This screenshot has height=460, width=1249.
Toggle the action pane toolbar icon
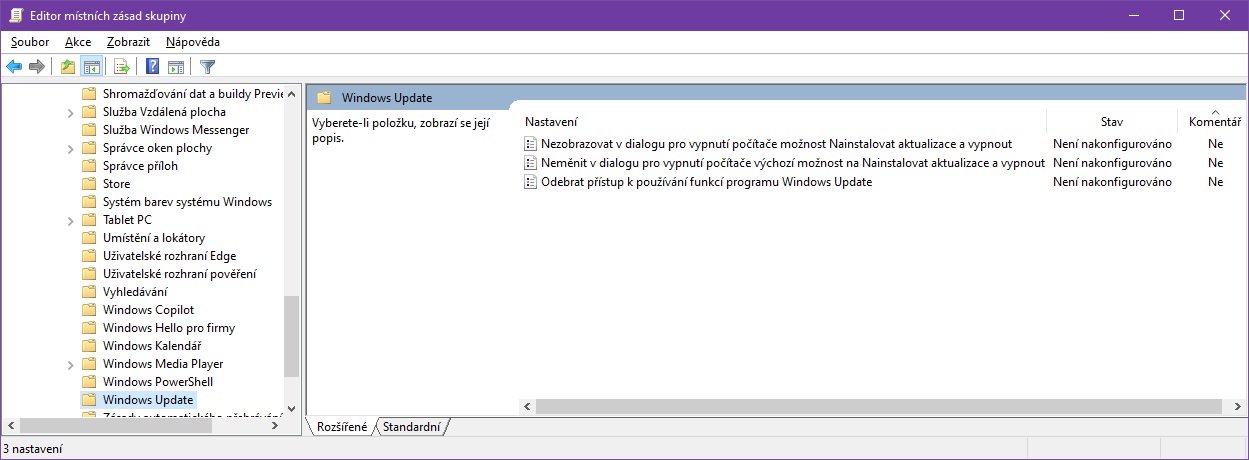coord(176,67)
